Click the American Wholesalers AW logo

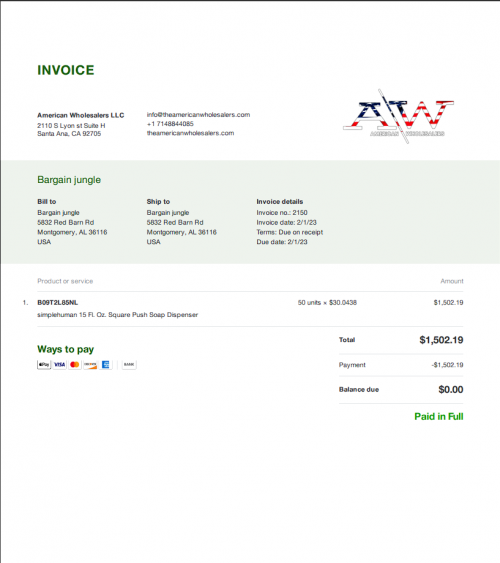(x=398, y=116)
